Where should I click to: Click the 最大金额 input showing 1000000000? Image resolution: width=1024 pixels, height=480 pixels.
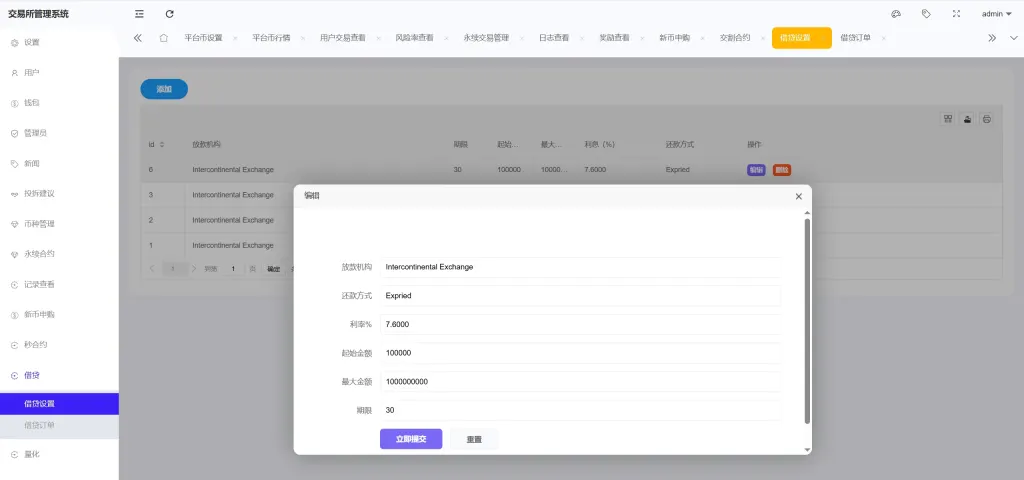[581, 382]
